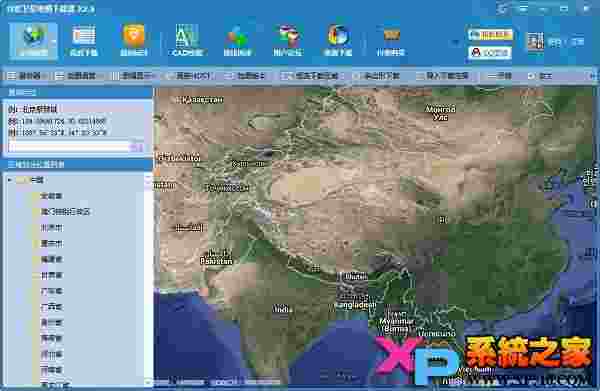Select 澳门特别行政区 in the region tree
Screen dimensions: 600x391
[x=65, y=212]
